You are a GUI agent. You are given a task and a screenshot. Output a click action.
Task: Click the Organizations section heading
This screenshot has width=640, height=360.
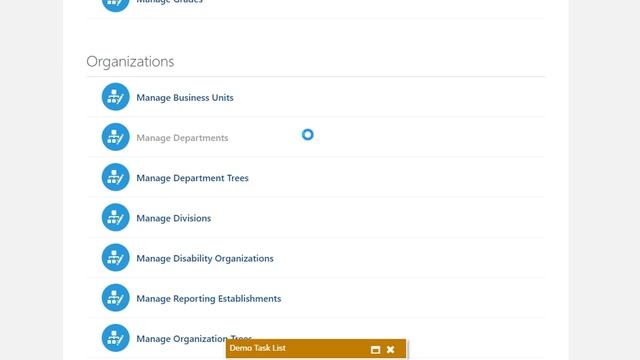(x=130, y=62)
